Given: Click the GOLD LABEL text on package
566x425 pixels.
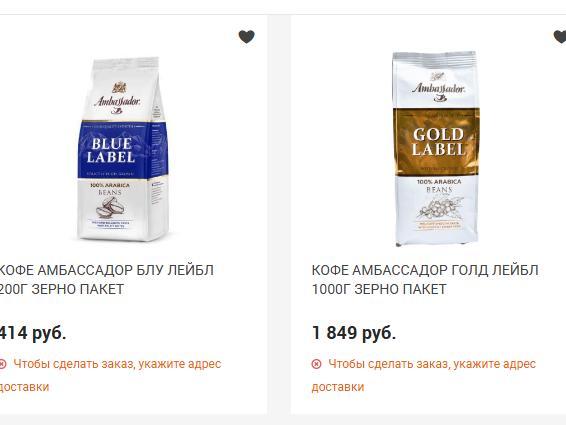Looking at the screenshot, I should 438,142.
